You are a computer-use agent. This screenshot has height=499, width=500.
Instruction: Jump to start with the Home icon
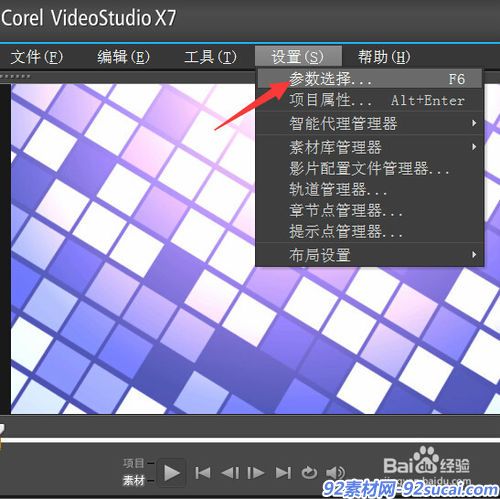[203, 473]
